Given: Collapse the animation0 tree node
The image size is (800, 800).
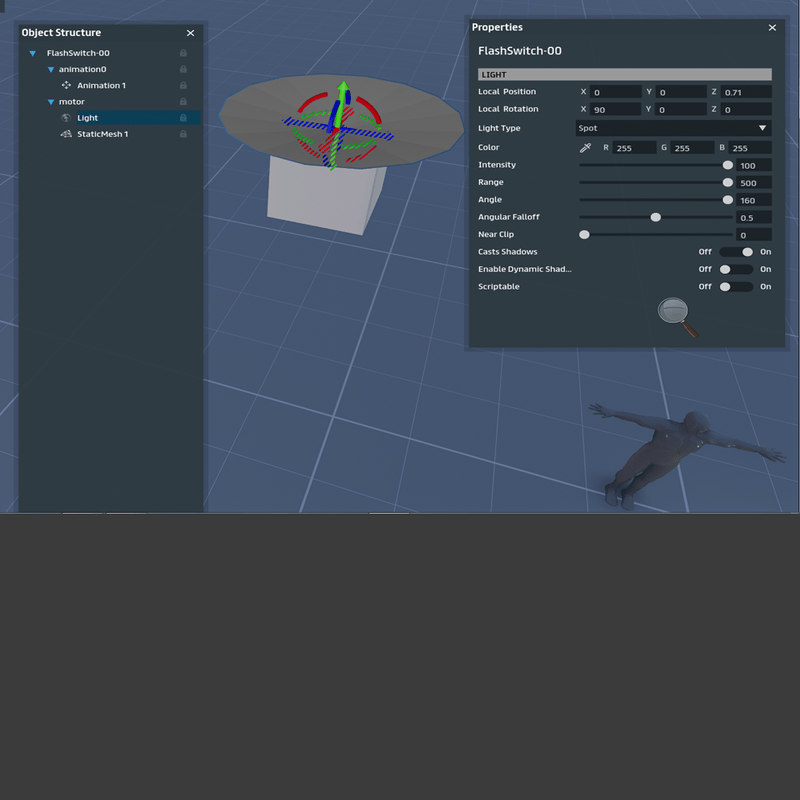Looking at the screenshot, I should [x=51, y=70].
